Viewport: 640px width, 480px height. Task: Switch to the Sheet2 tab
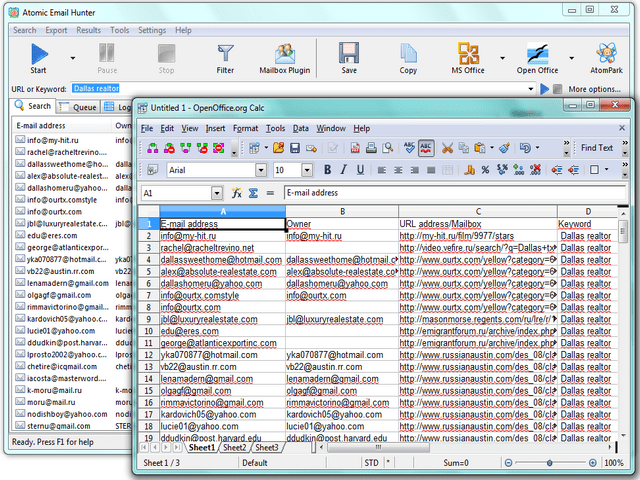[x=234, y=448]
